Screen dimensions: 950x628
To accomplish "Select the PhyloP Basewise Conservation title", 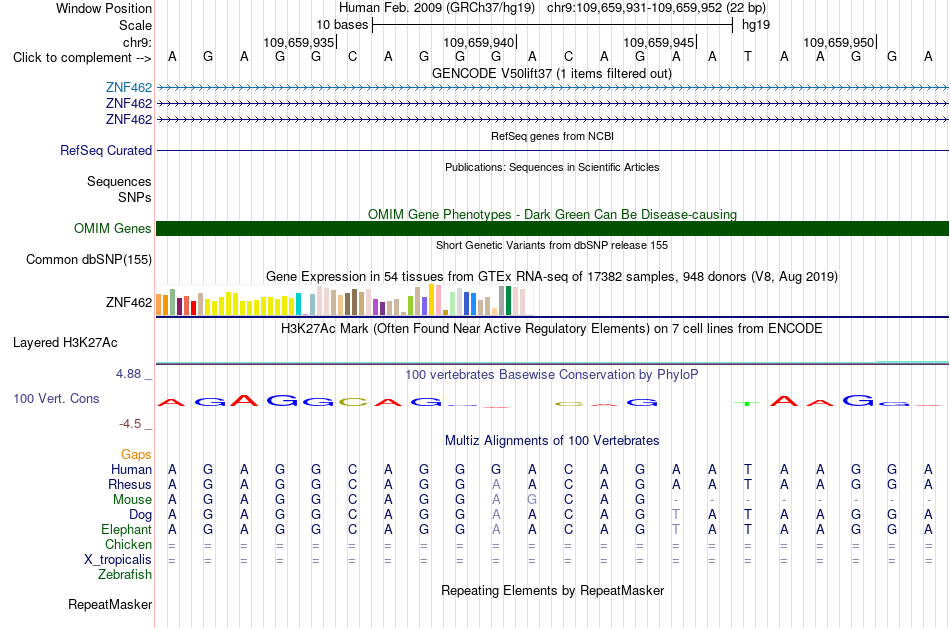I will pyautogui.click(x=552, y=375).
